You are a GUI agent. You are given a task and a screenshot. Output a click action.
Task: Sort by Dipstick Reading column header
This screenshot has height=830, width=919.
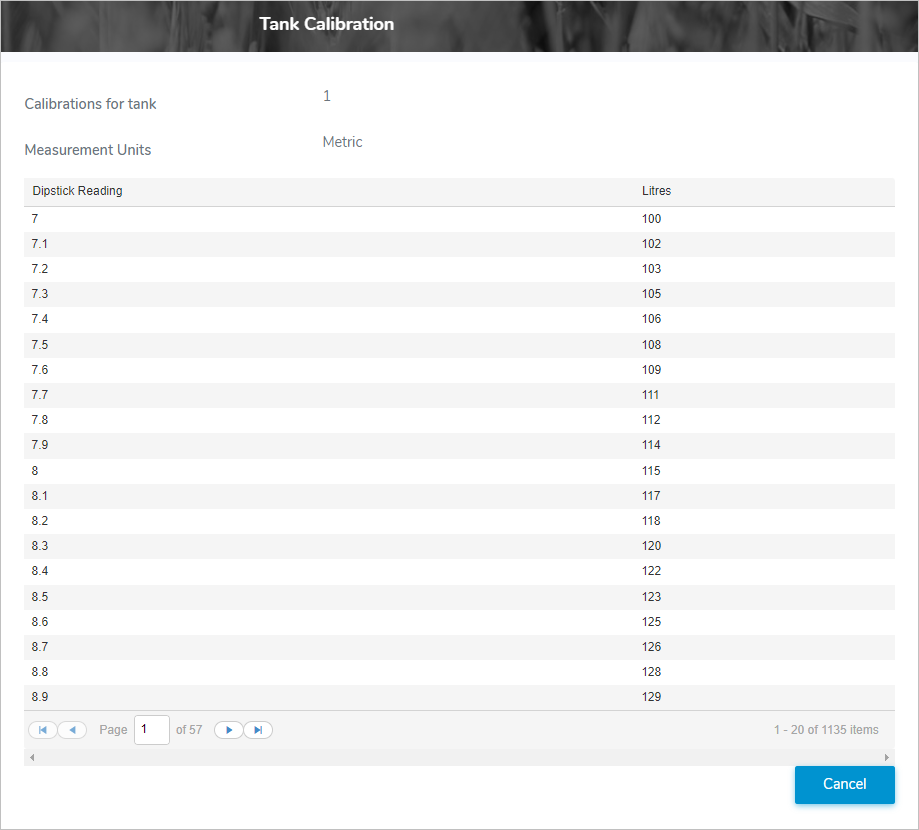(x=78, y=191)
